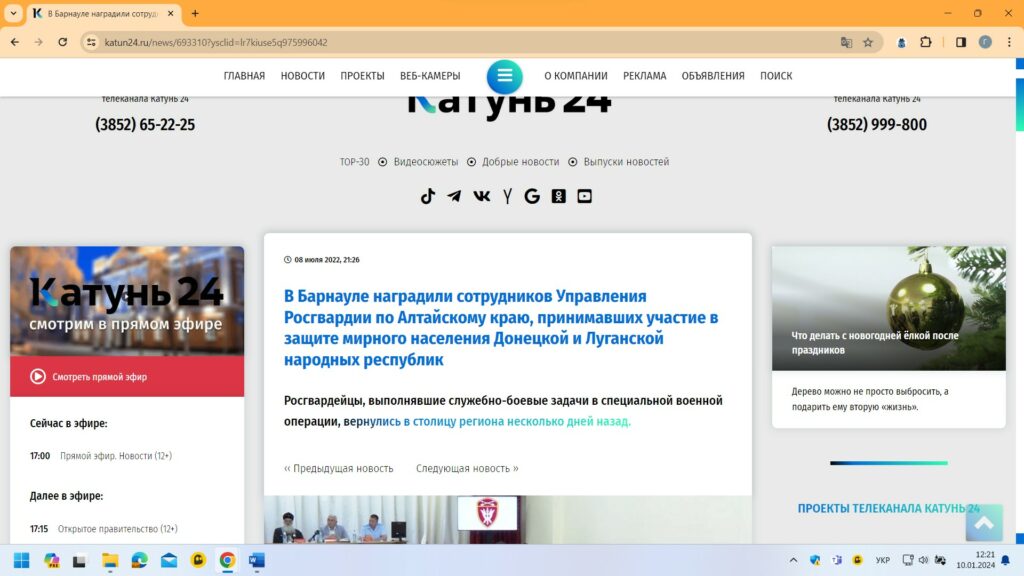Viewport: 1024px width, 576px height.
Task: View site information icon beside the URL
Action: point(91,42)
